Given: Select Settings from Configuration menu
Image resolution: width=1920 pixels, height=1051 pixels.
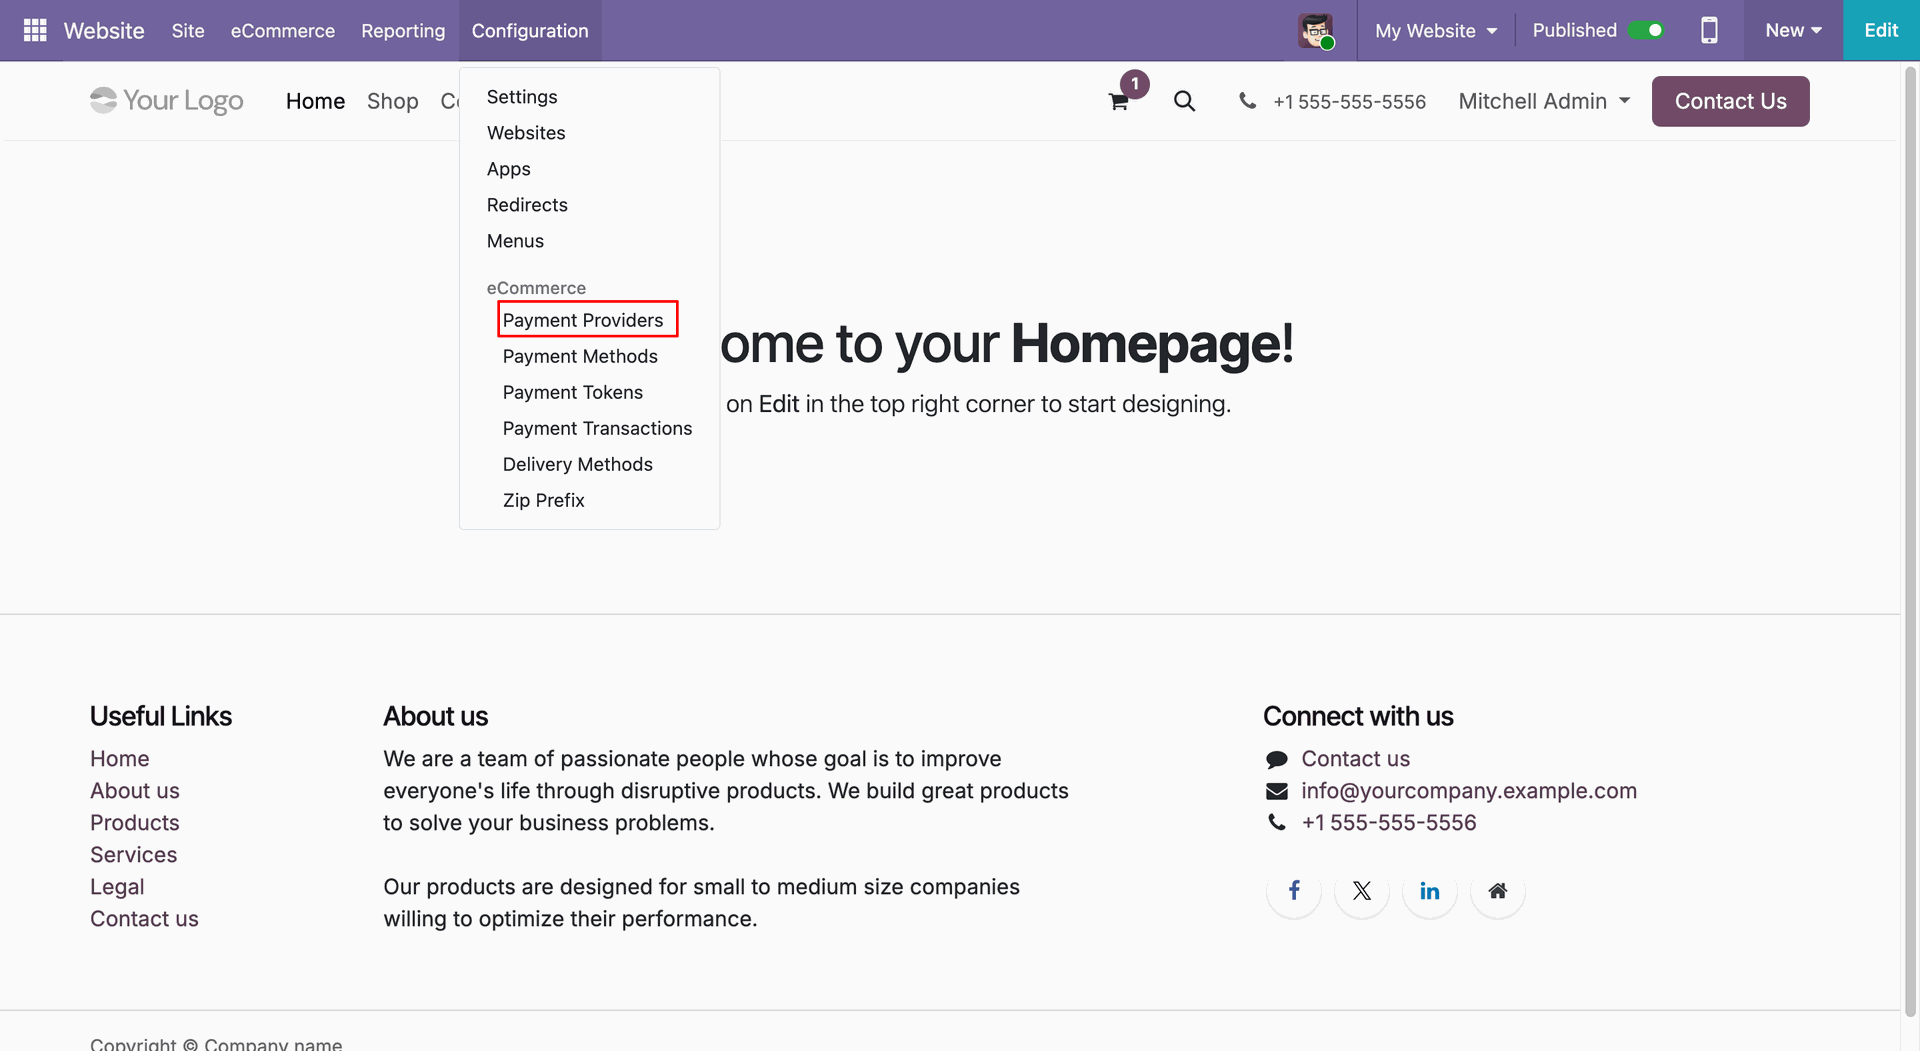Looking at the screenshot, I should tap(522, 97).
